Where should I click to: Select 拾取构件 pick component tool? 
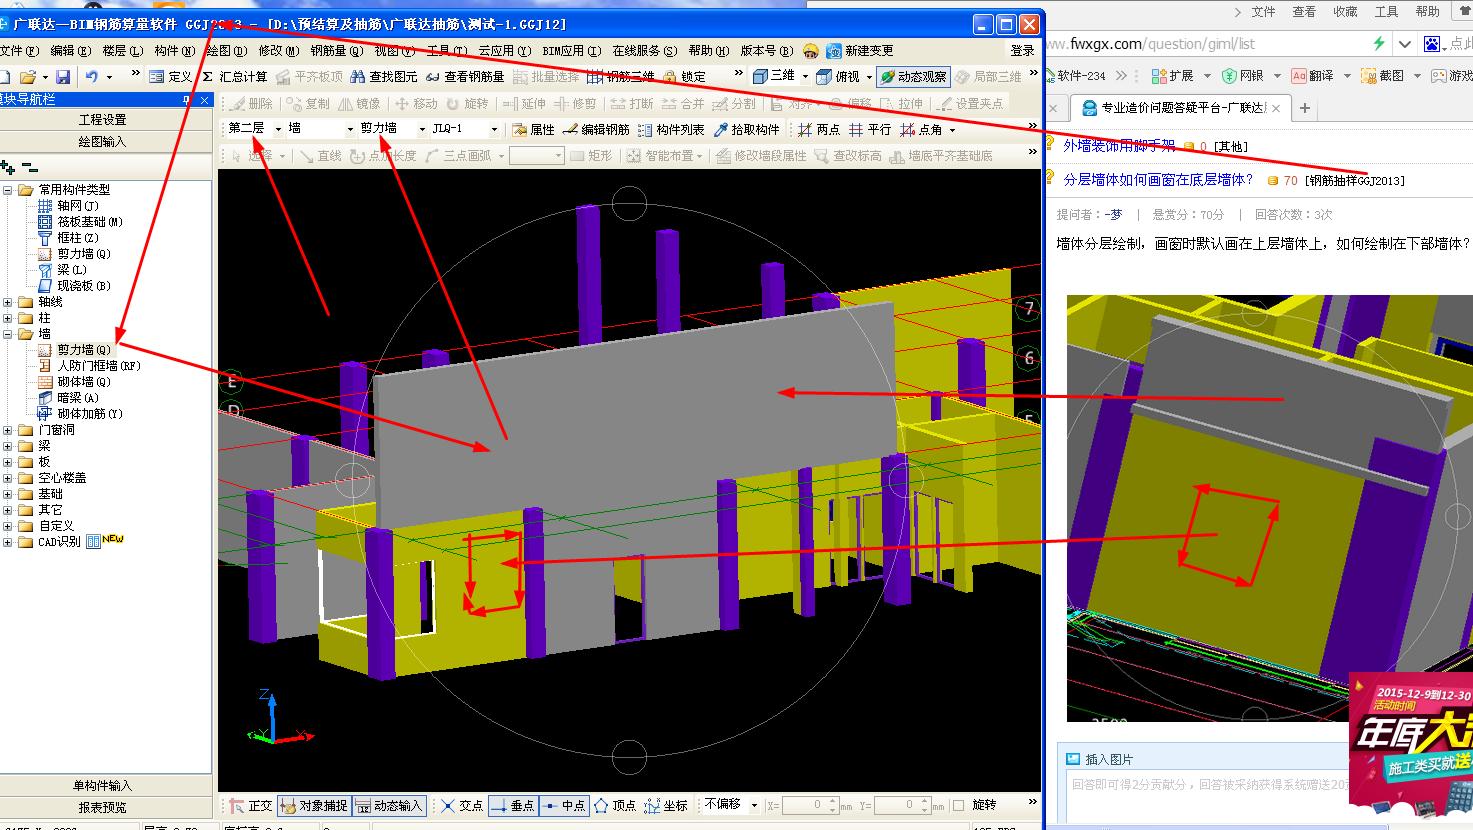[x=746, y=129]
